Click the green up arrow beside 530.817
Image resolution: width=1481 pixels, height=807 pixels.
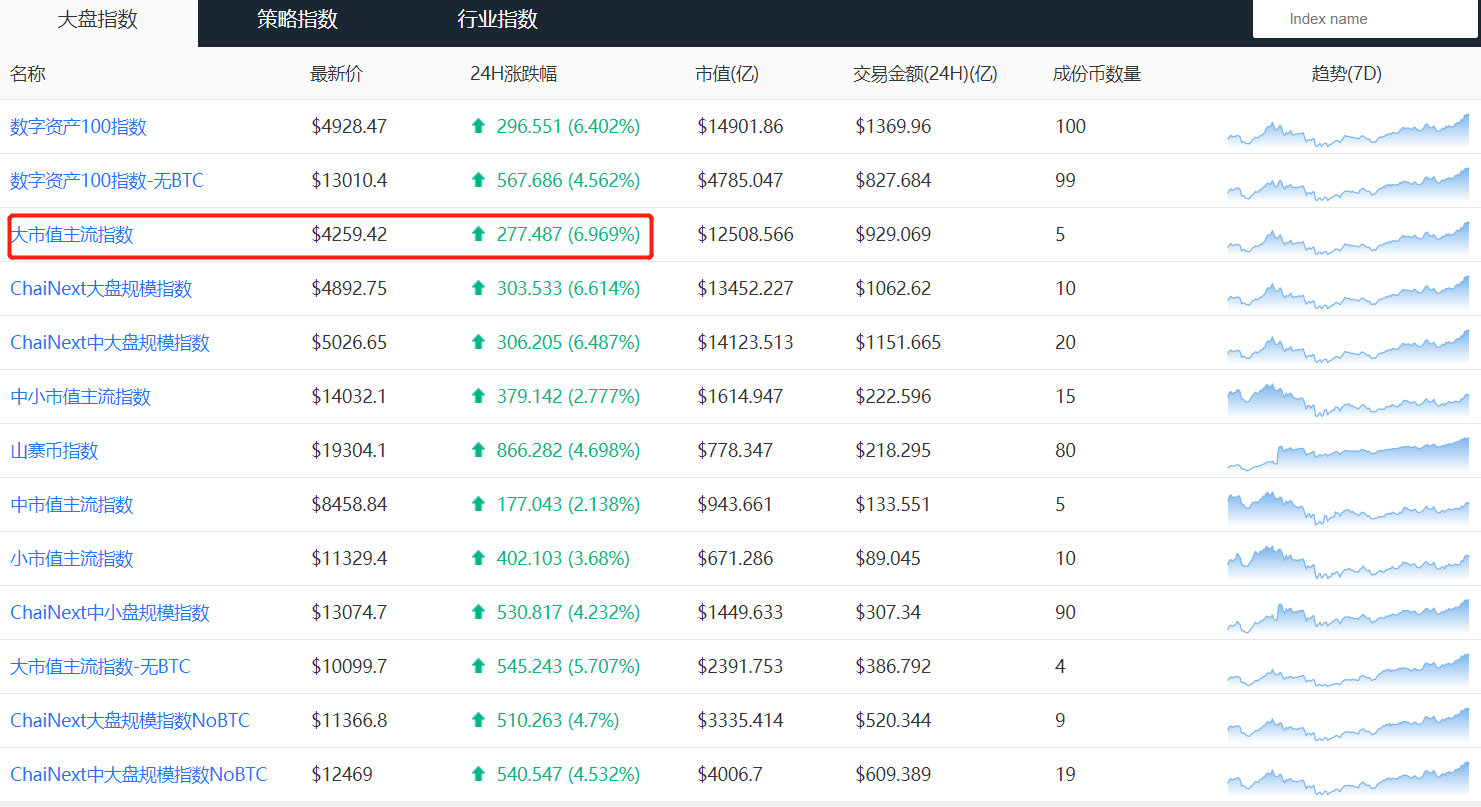click(x=478, y=612)
